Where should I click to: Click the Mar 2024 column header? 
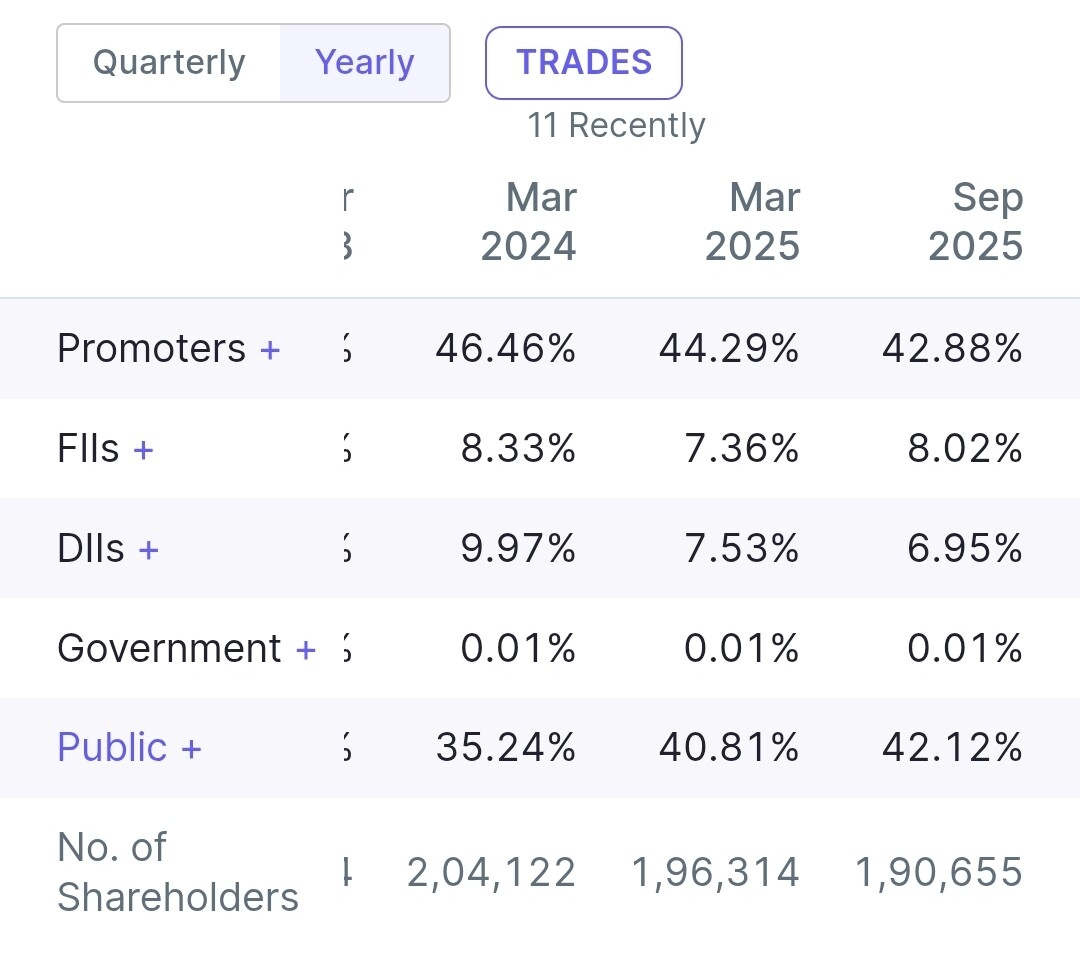(530, 222)
